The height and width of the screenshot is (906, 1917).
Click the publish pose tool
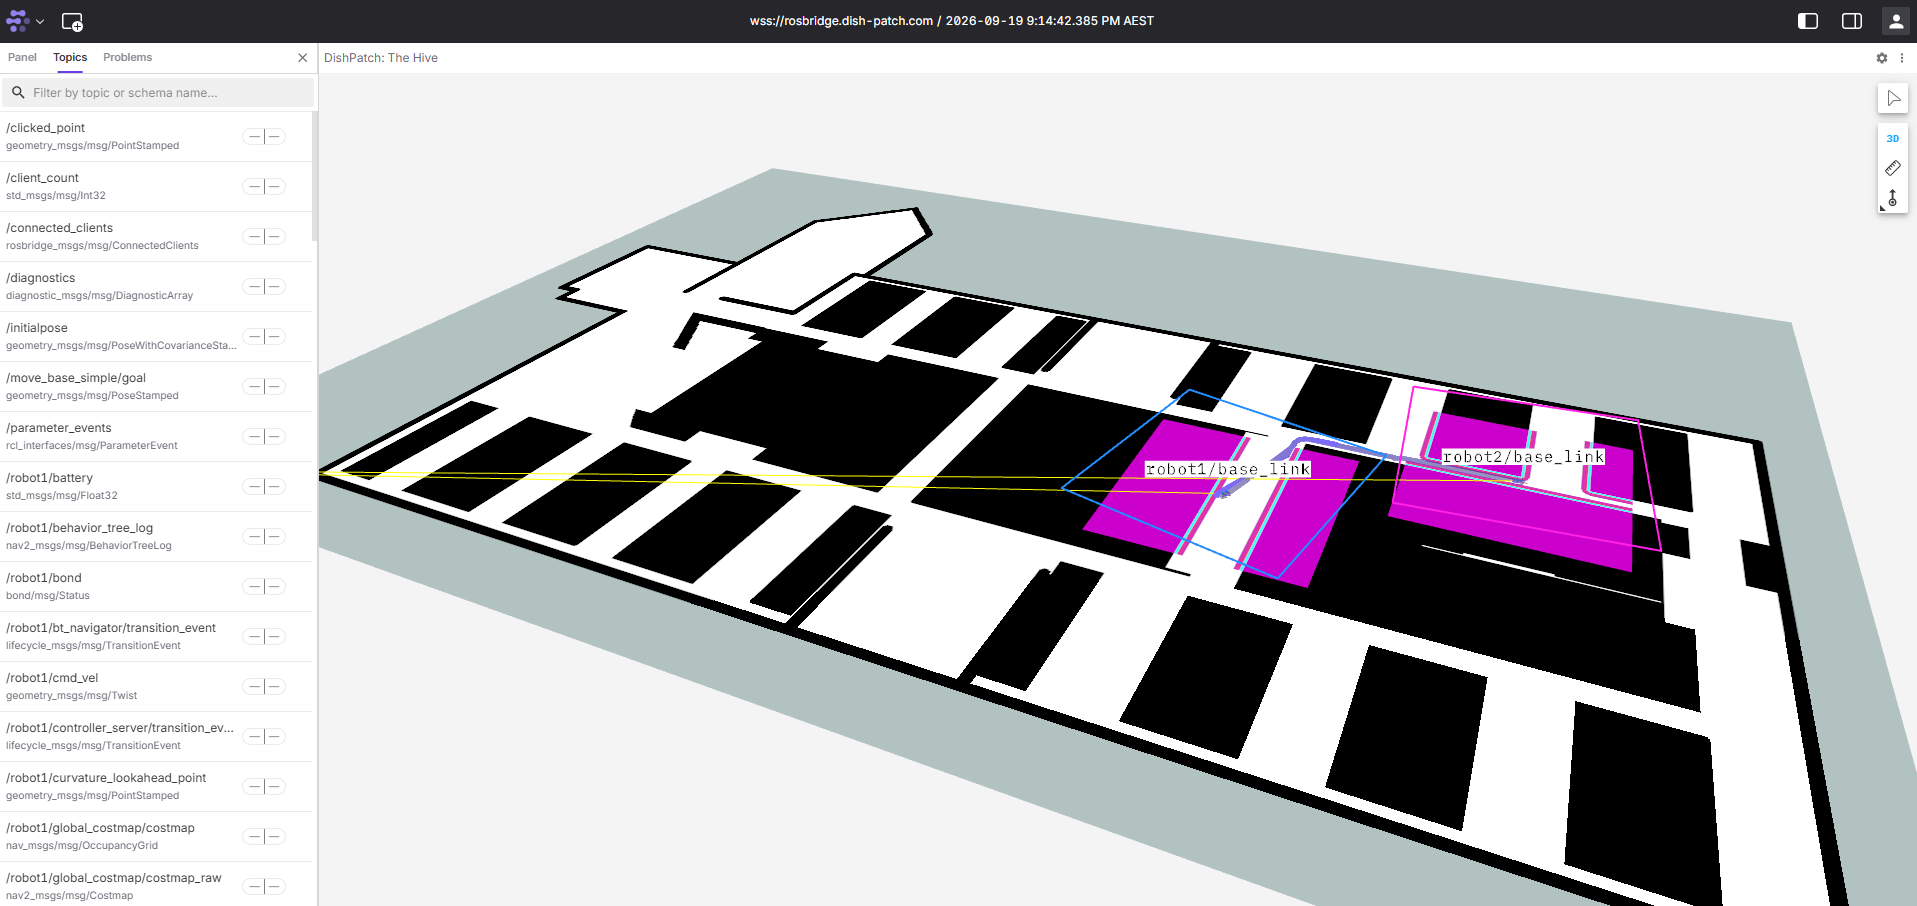point(1893,198)
